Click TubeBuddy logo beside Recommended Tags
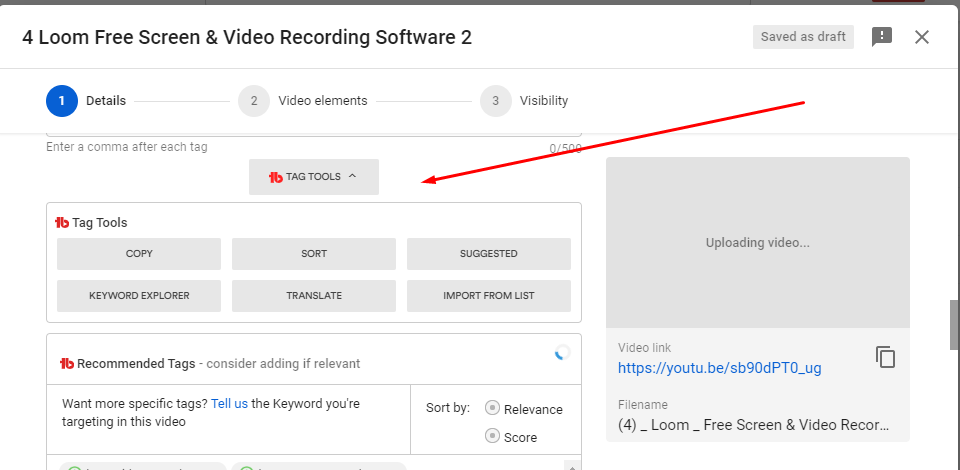This screenshot has width=960, height=470. (x=67, y=364)
